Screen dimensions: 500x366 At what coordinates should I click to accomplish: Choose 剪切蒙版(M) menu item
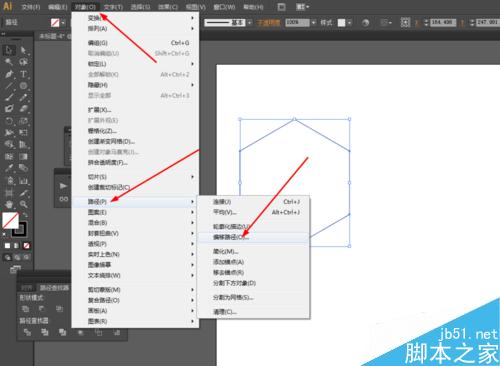coord(135,290)
